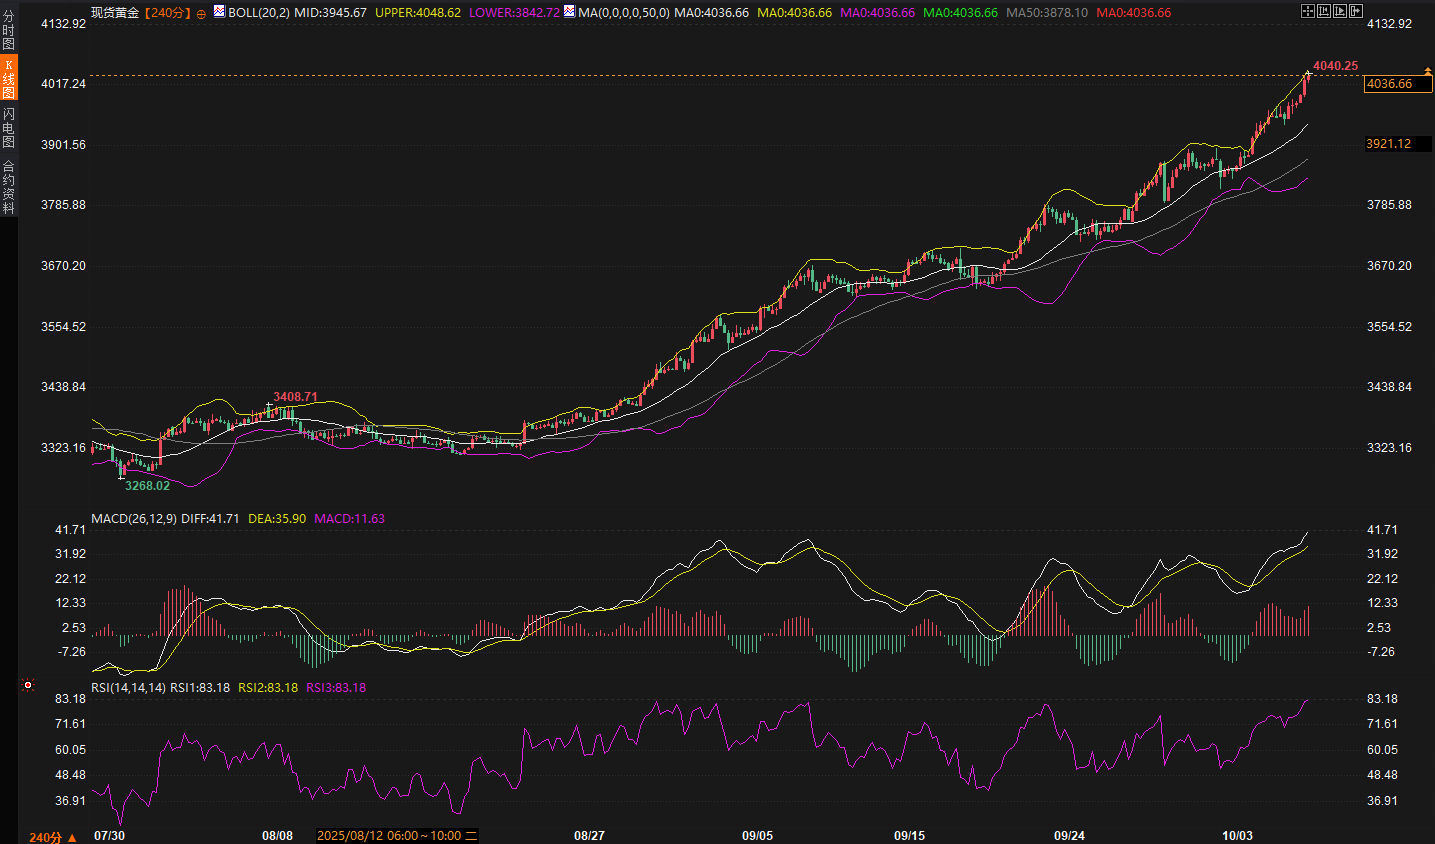Click the play-arrow chart toolbar icon

point(1340,11)
